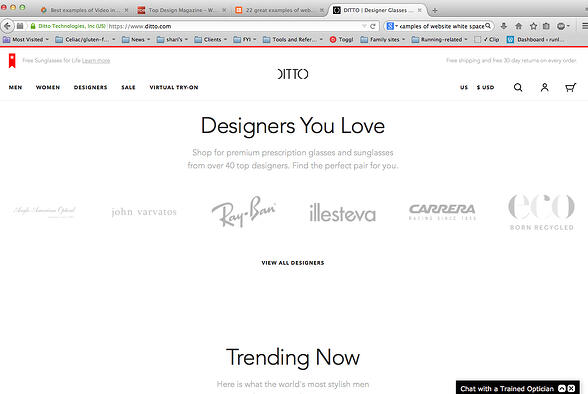This screenshot has height=394, width=588.
Task: Expand the Tools and Refer... bookmarks folder
Action: [292, 39]
